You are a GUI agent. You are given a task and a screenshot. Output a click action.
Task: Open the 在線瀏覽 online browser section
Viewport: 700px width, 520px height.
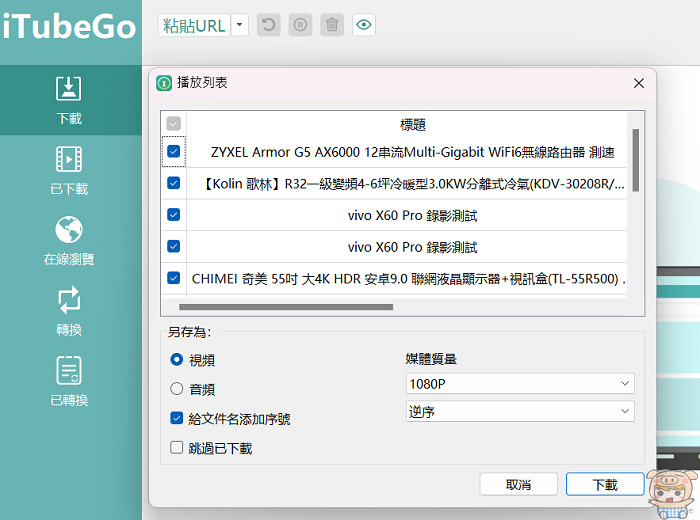[69, 241]
